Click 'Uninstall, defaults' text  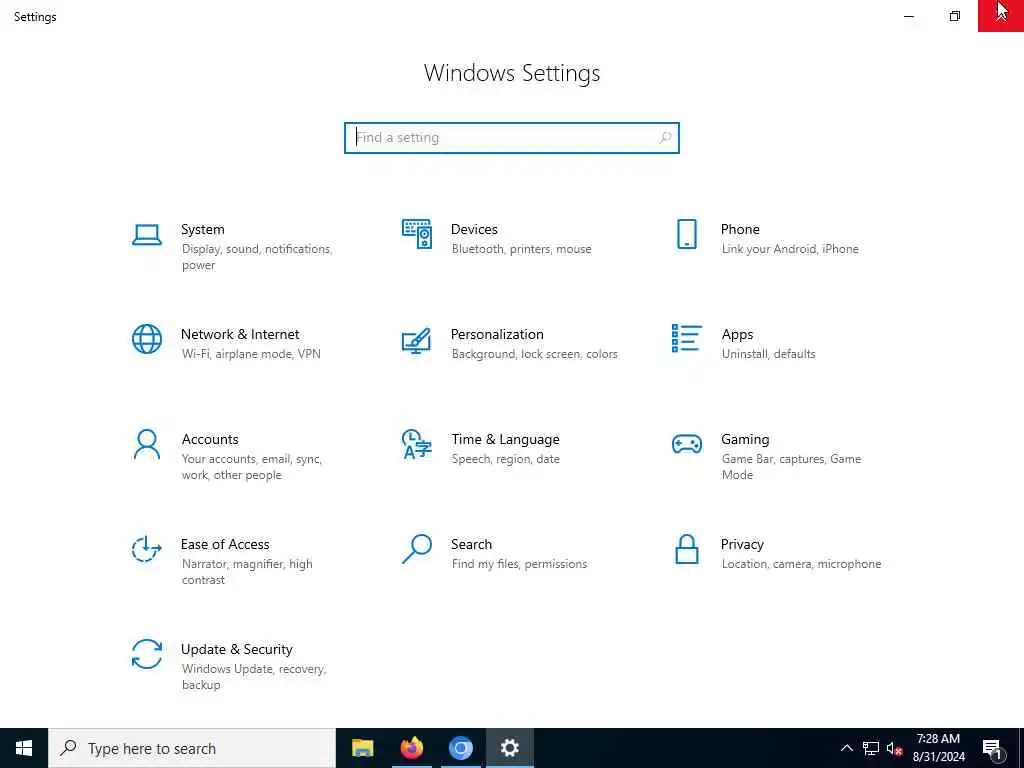[768, 354]
